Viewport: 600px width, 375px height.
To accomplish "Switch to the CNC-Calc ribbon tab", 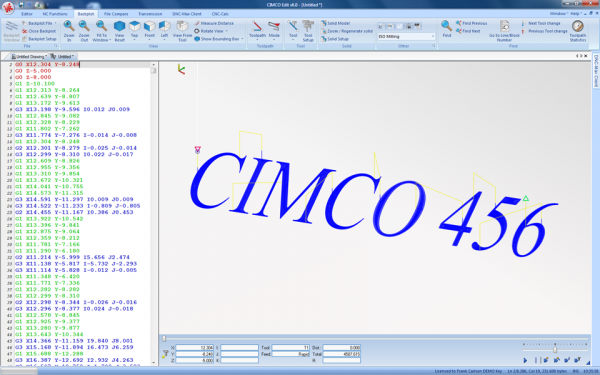I will [220, 14].
